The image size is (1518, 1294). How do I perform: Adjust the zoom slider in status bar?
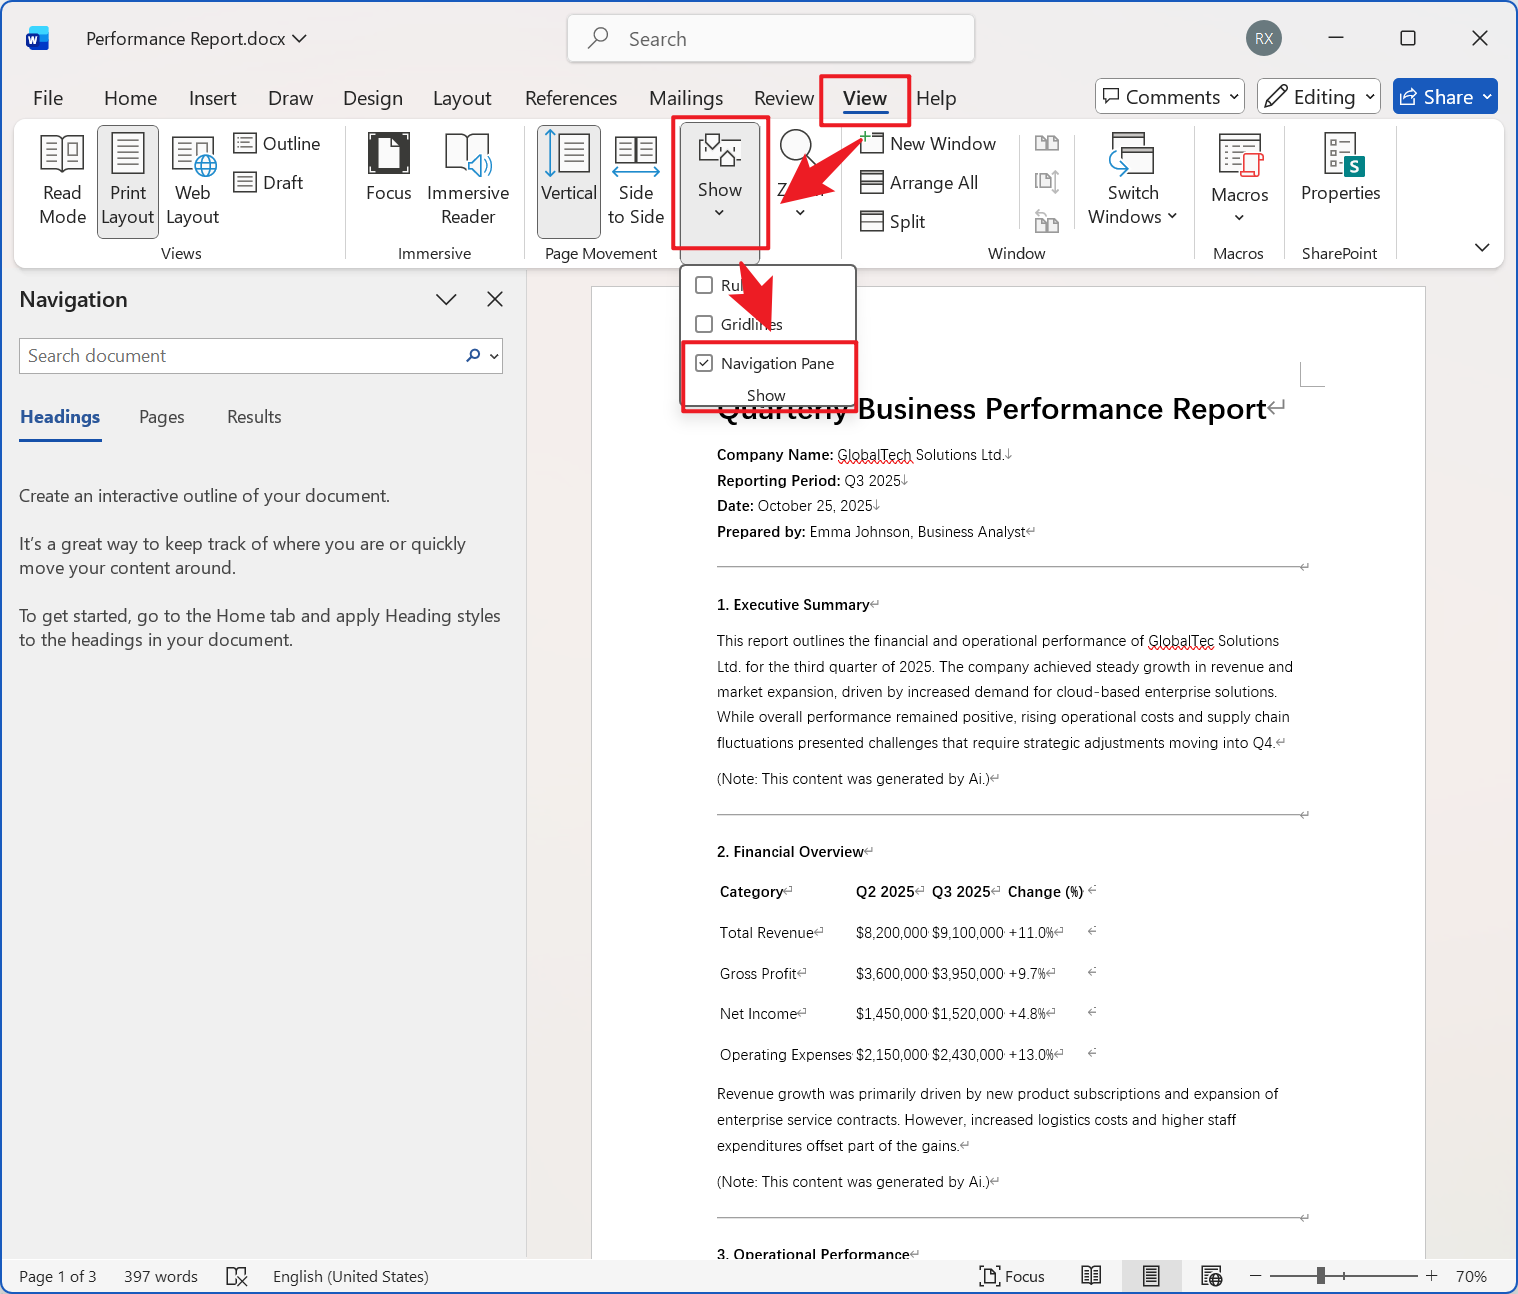pos(1321,1276)
